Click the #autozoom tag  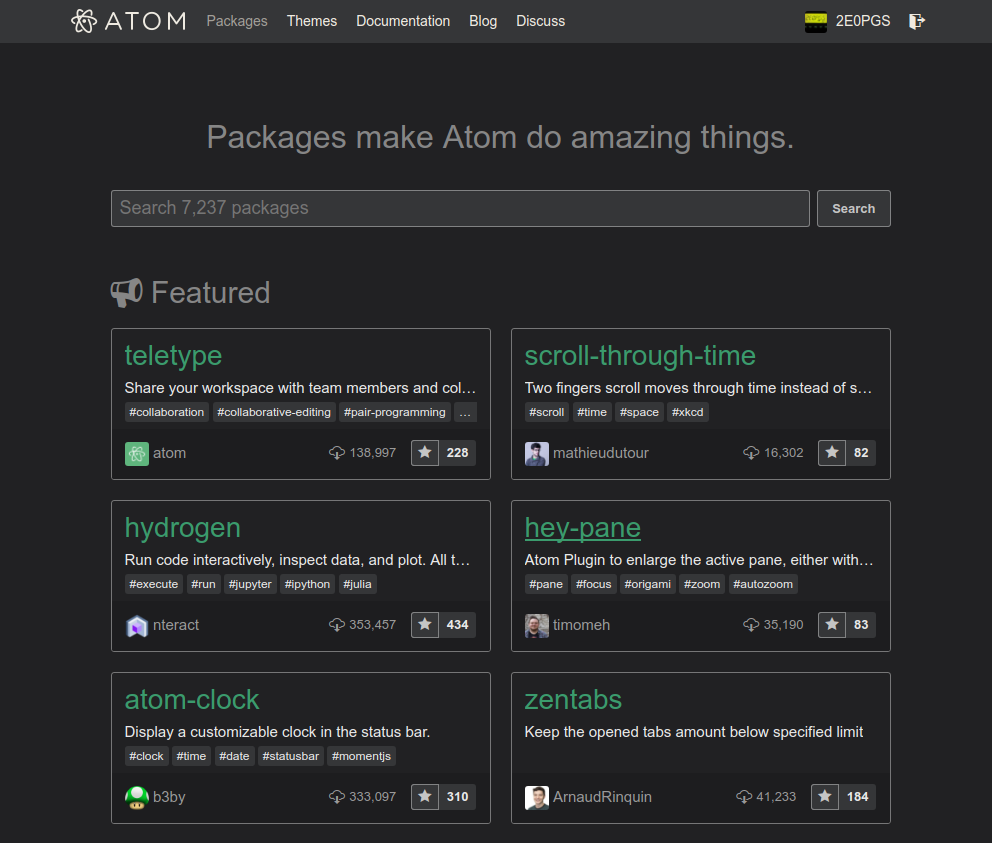coord(763,584)
